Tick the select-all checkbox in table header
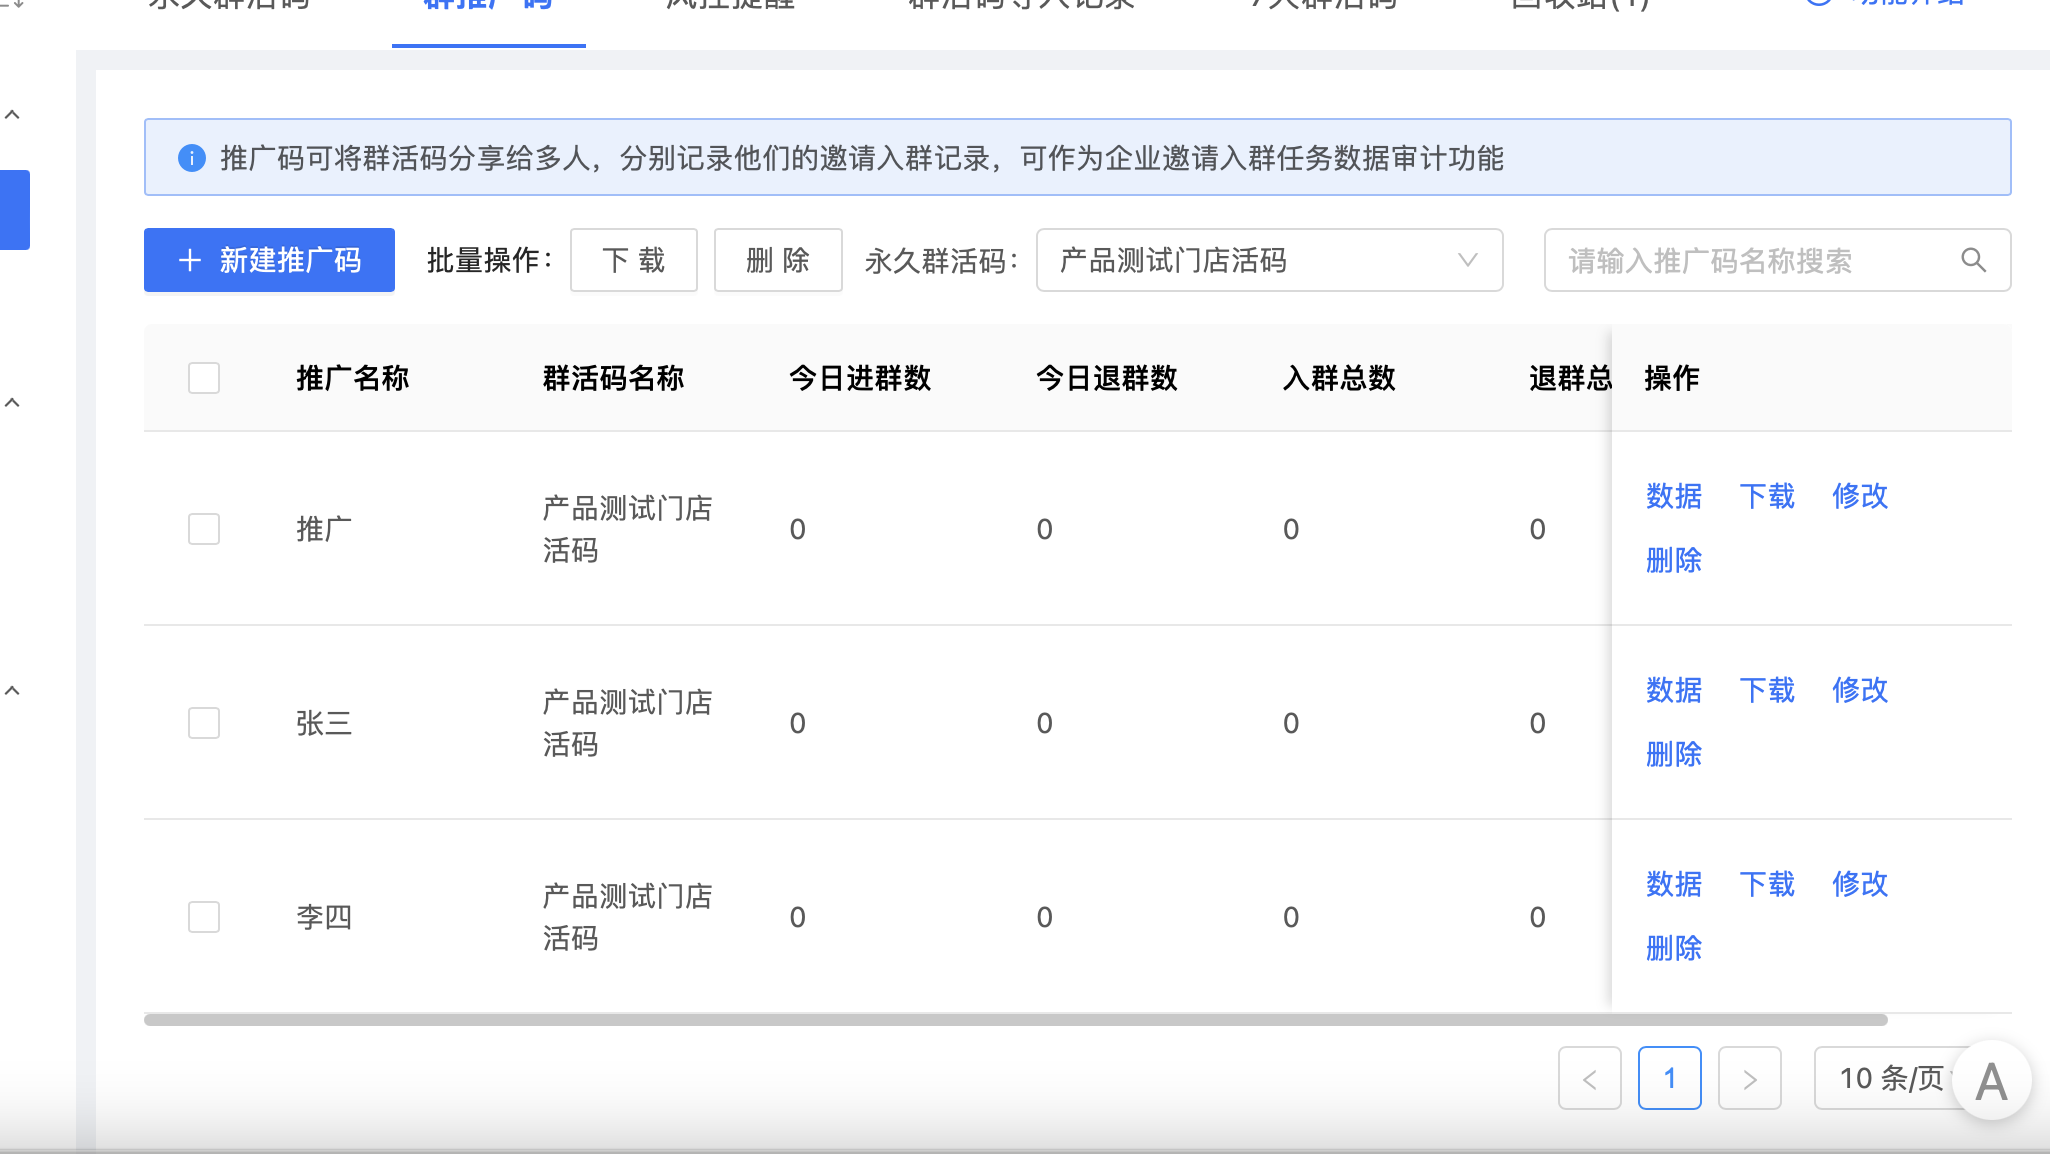This screenshot has width=2050, height=1154. (204, 378)
